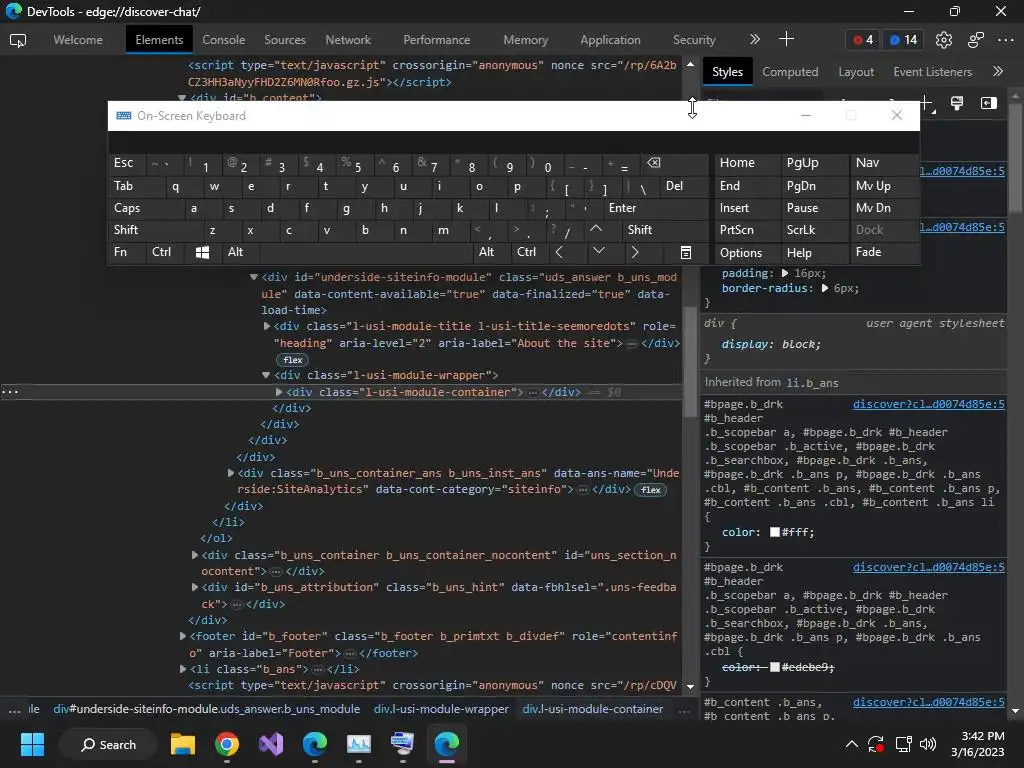This screenshot has width=1024, height=768.
Task: Click taskbar Search box
Action: click(108, 744)
